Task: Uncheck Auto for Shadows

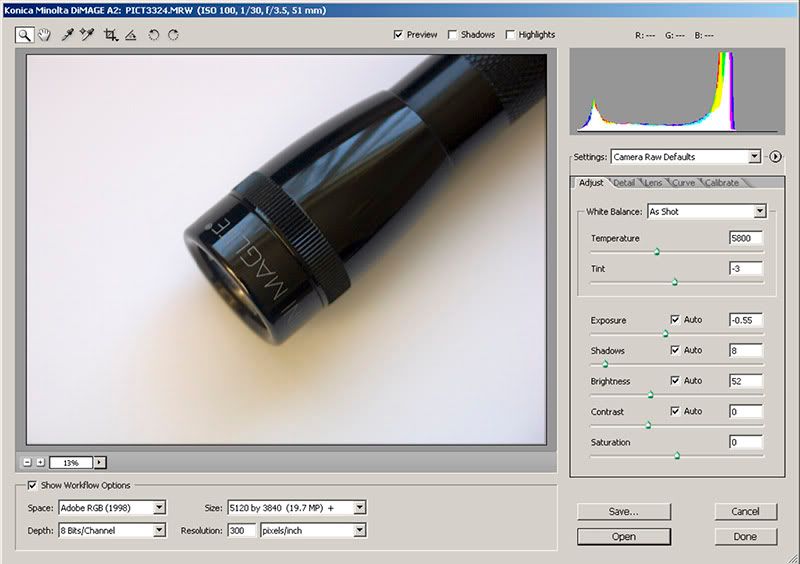Action: tap(675, 350)
